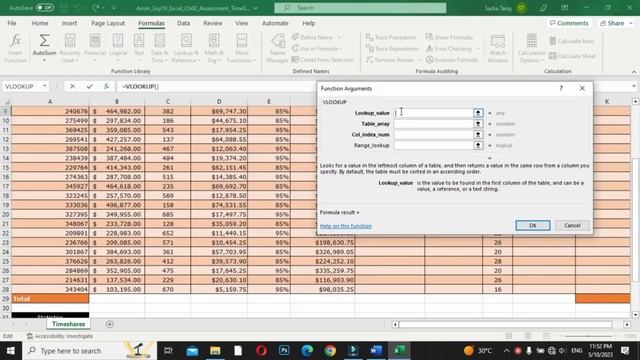Click the horizontal sheet scrollbar

point(505,324)
